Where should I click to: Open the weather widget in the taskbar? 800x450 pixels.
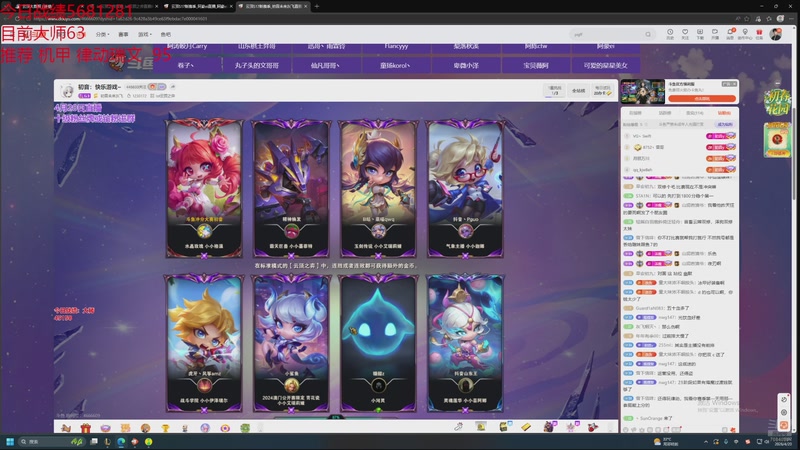coord(666,441)
